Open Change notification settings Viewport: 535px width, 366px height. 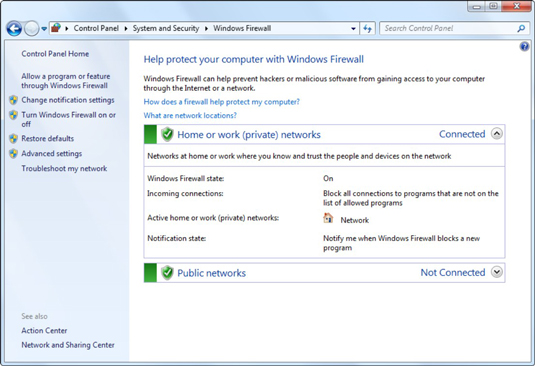(68, 100)
